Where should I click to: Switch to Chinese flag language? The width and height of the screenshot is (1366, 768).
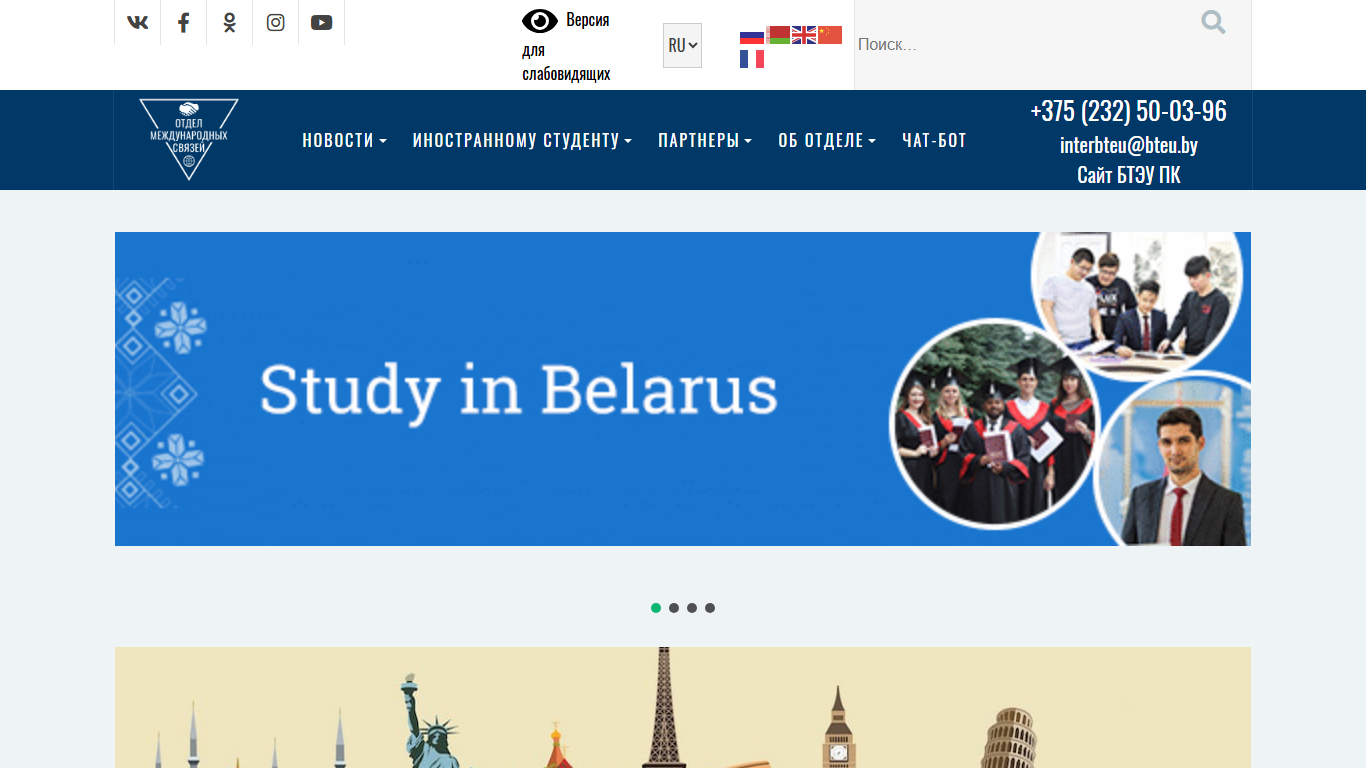coord(830,35)
